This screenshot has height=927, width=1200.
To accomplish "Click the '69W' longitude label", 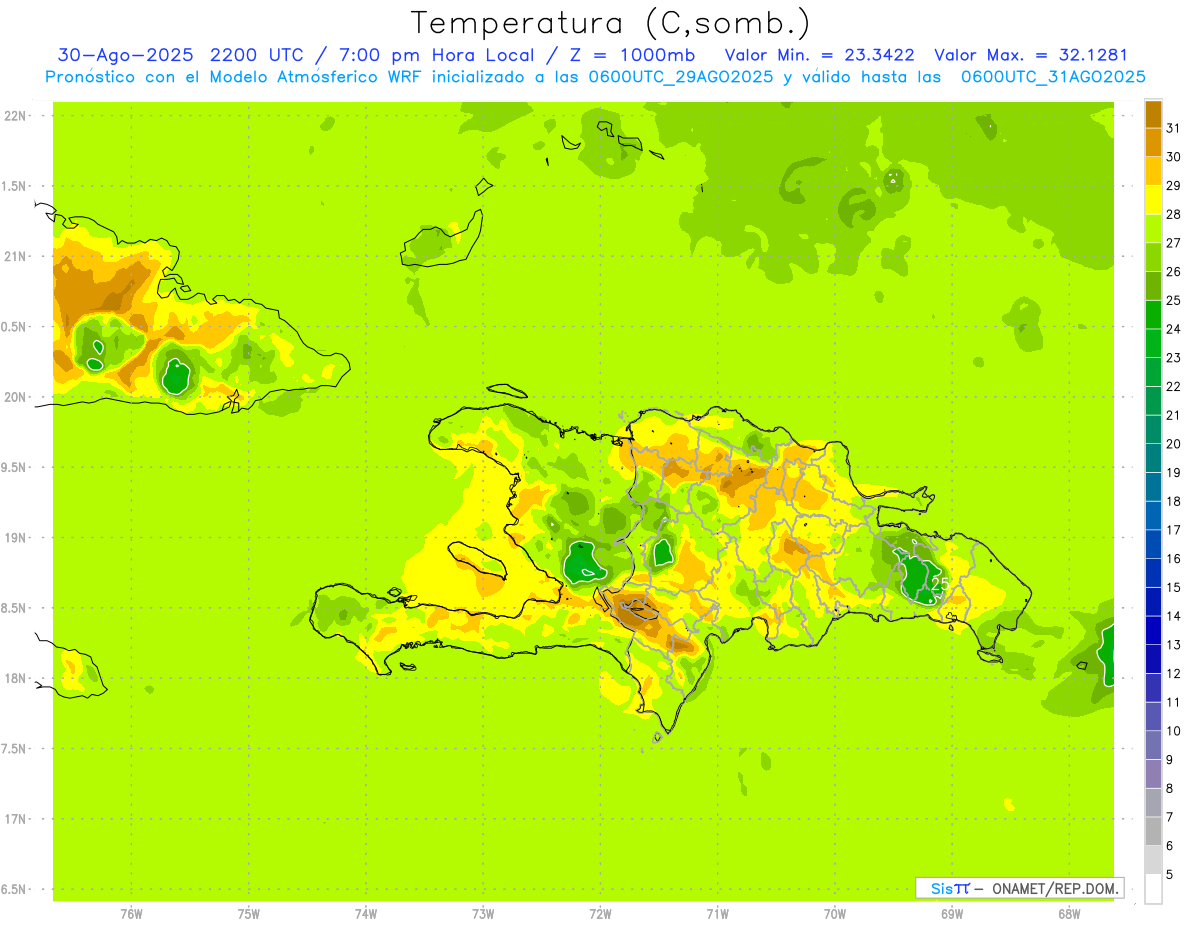I will 952,913.
